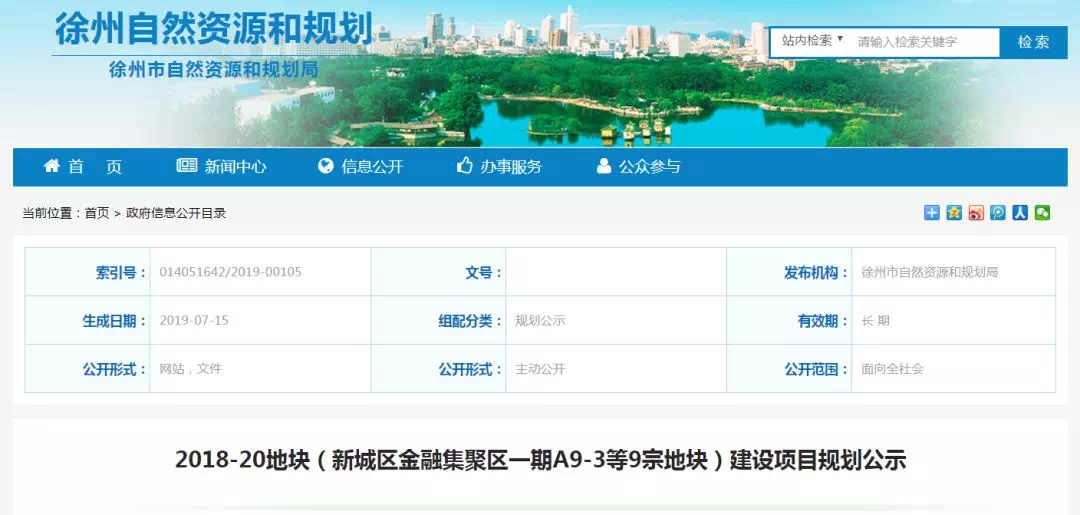Share to Renren network icon
The image size is (1080, 515).
pos(1020,213)
